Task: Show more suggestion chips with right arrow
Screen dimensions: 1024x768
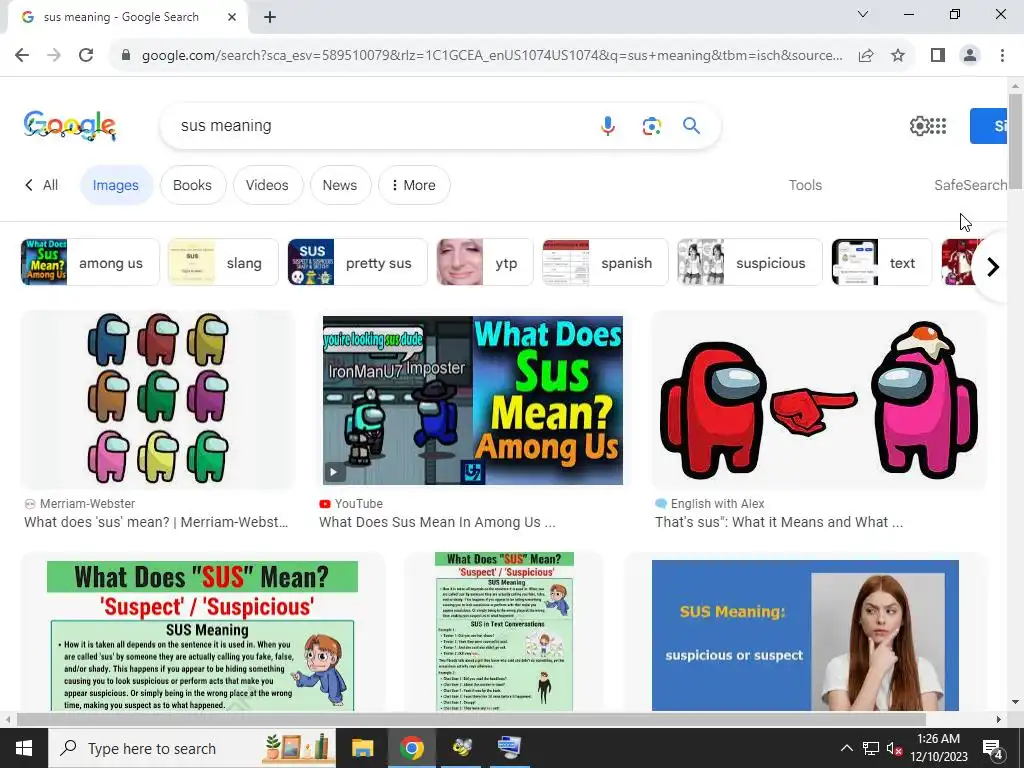Action: 993,266
